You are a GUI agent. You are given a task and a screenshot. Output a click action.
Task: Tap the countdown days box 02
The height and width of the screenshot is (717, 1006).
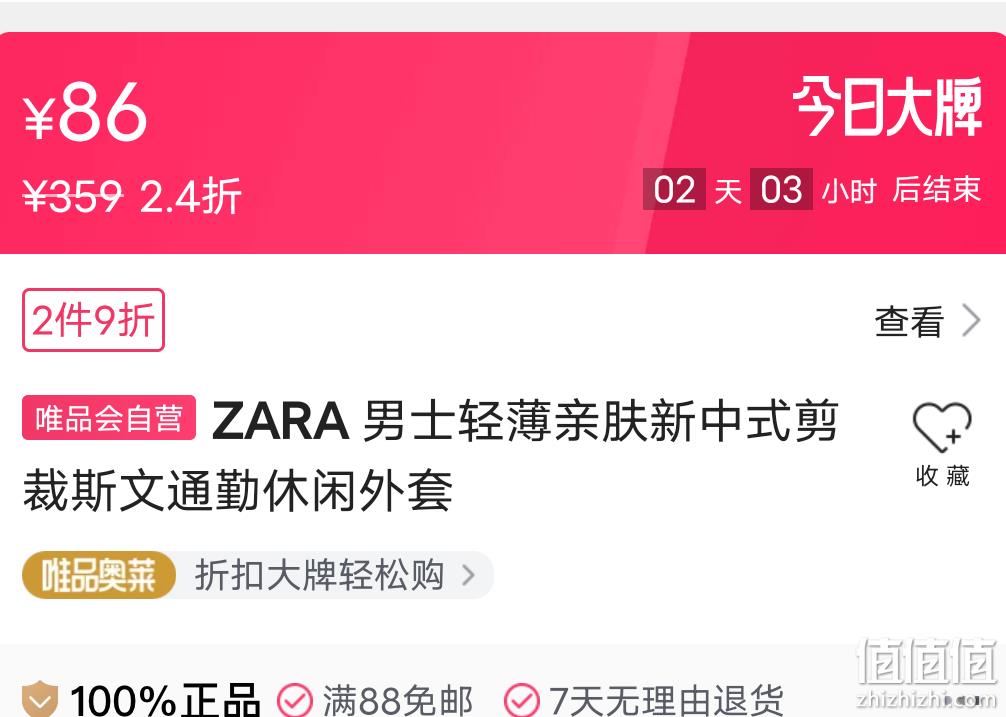(674, 189)
